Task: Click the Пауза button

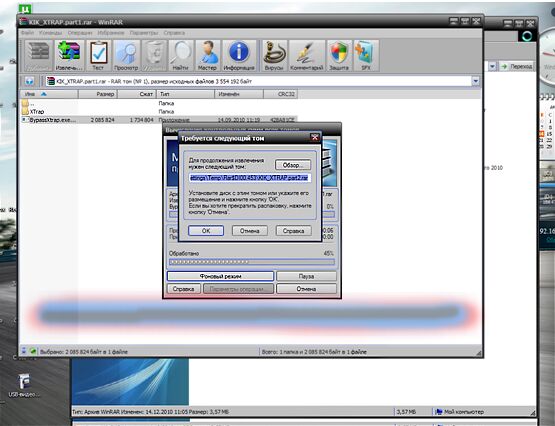Action: 306,276
